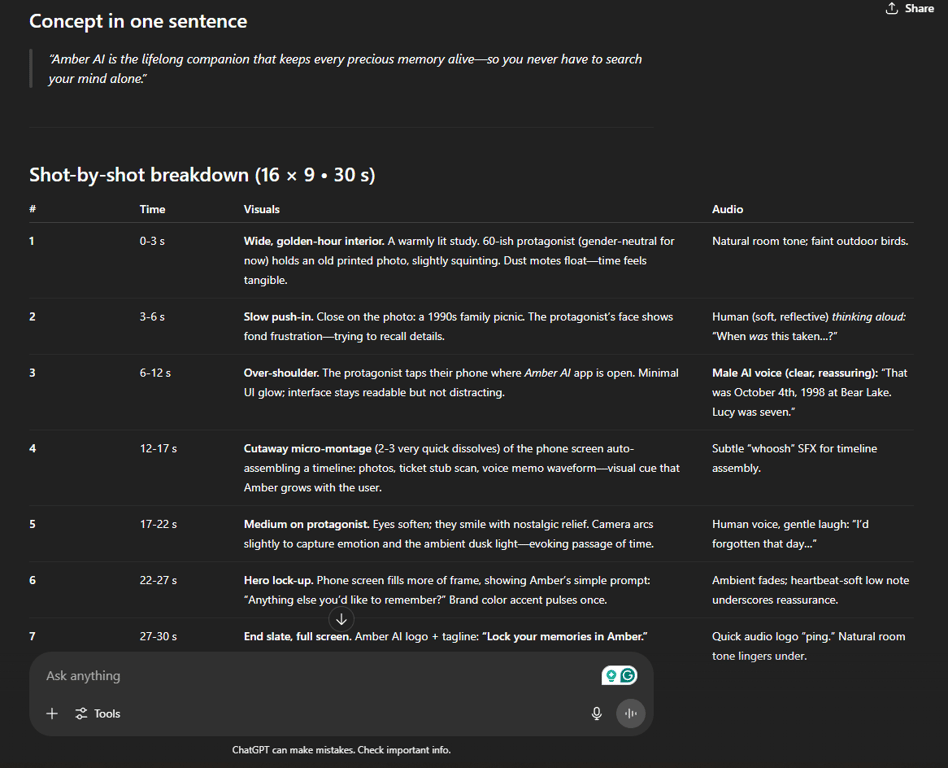Viewport: 948px width, 768px height.
Task: Open the Share dialog via Share label
Action: pyautogui.click(x=919, y=8)
